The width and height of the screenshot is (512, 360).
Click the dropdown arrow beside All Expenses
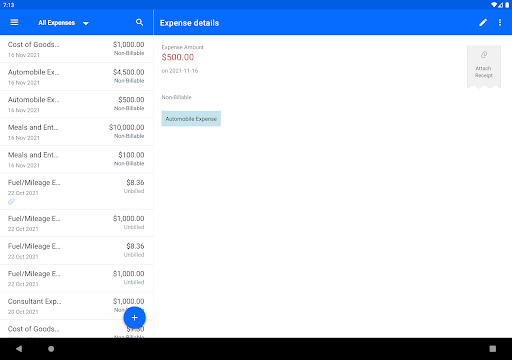click(x=86, y=23)
